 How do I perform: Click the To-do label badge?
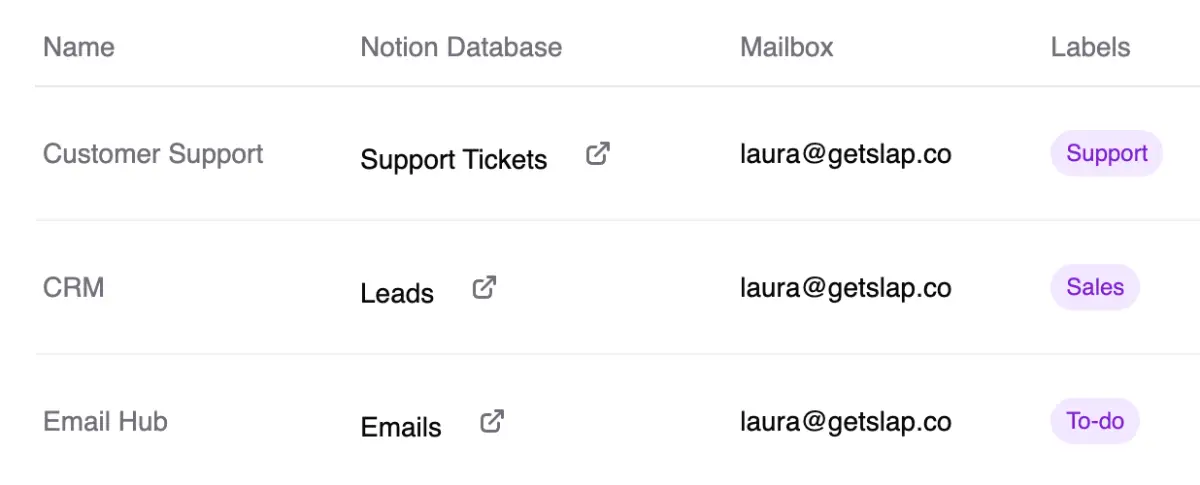tap(1095, 422)
